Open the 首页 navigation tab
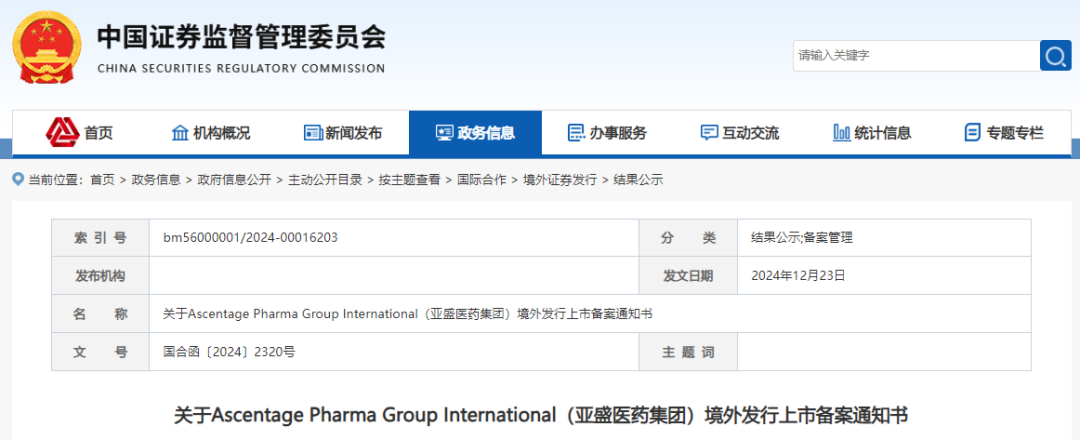This screenshot has width=1080, height=440. (x=79, y=133)
